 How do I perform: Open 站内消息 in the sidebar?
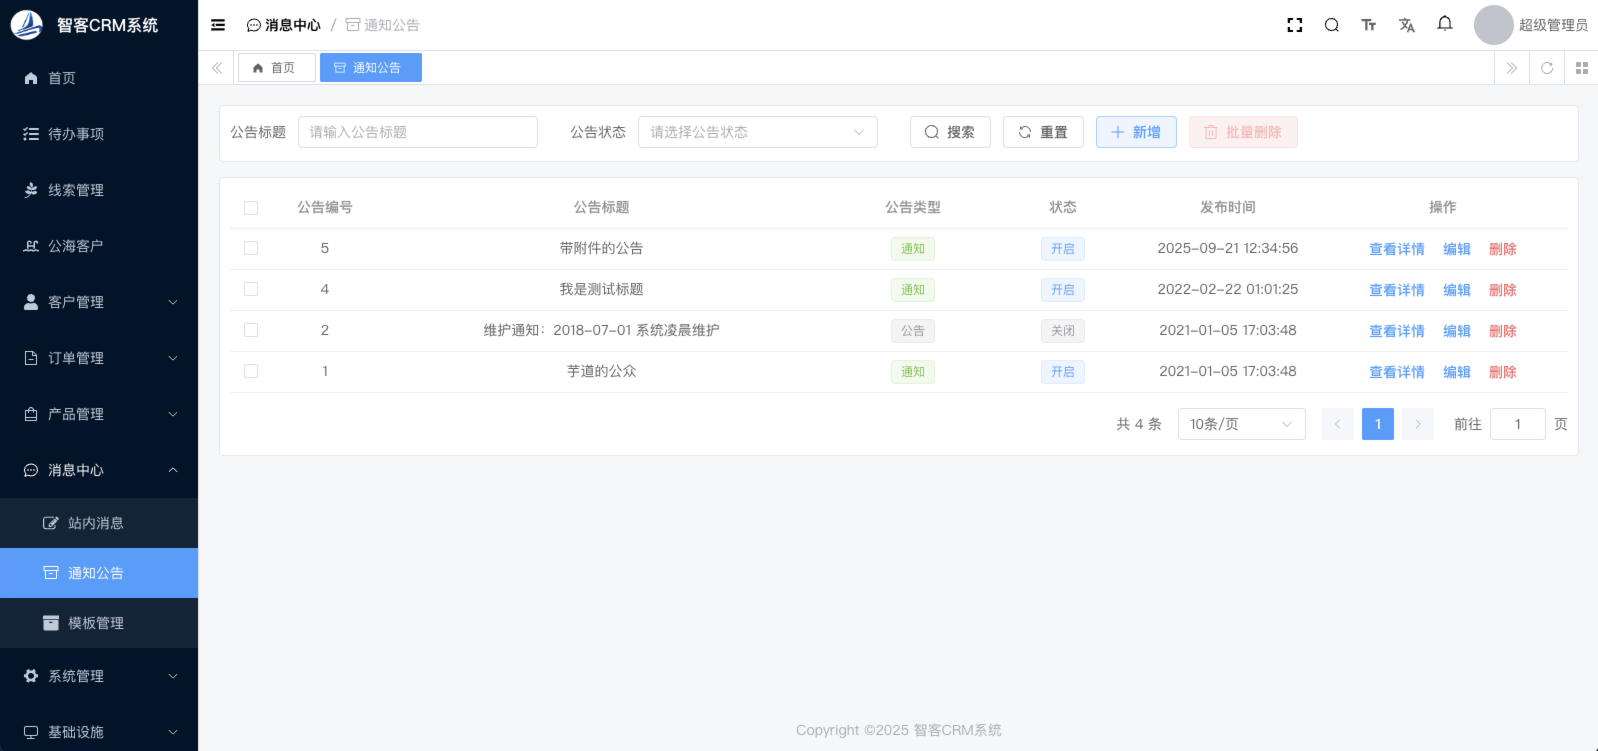(x=96, y=523)
